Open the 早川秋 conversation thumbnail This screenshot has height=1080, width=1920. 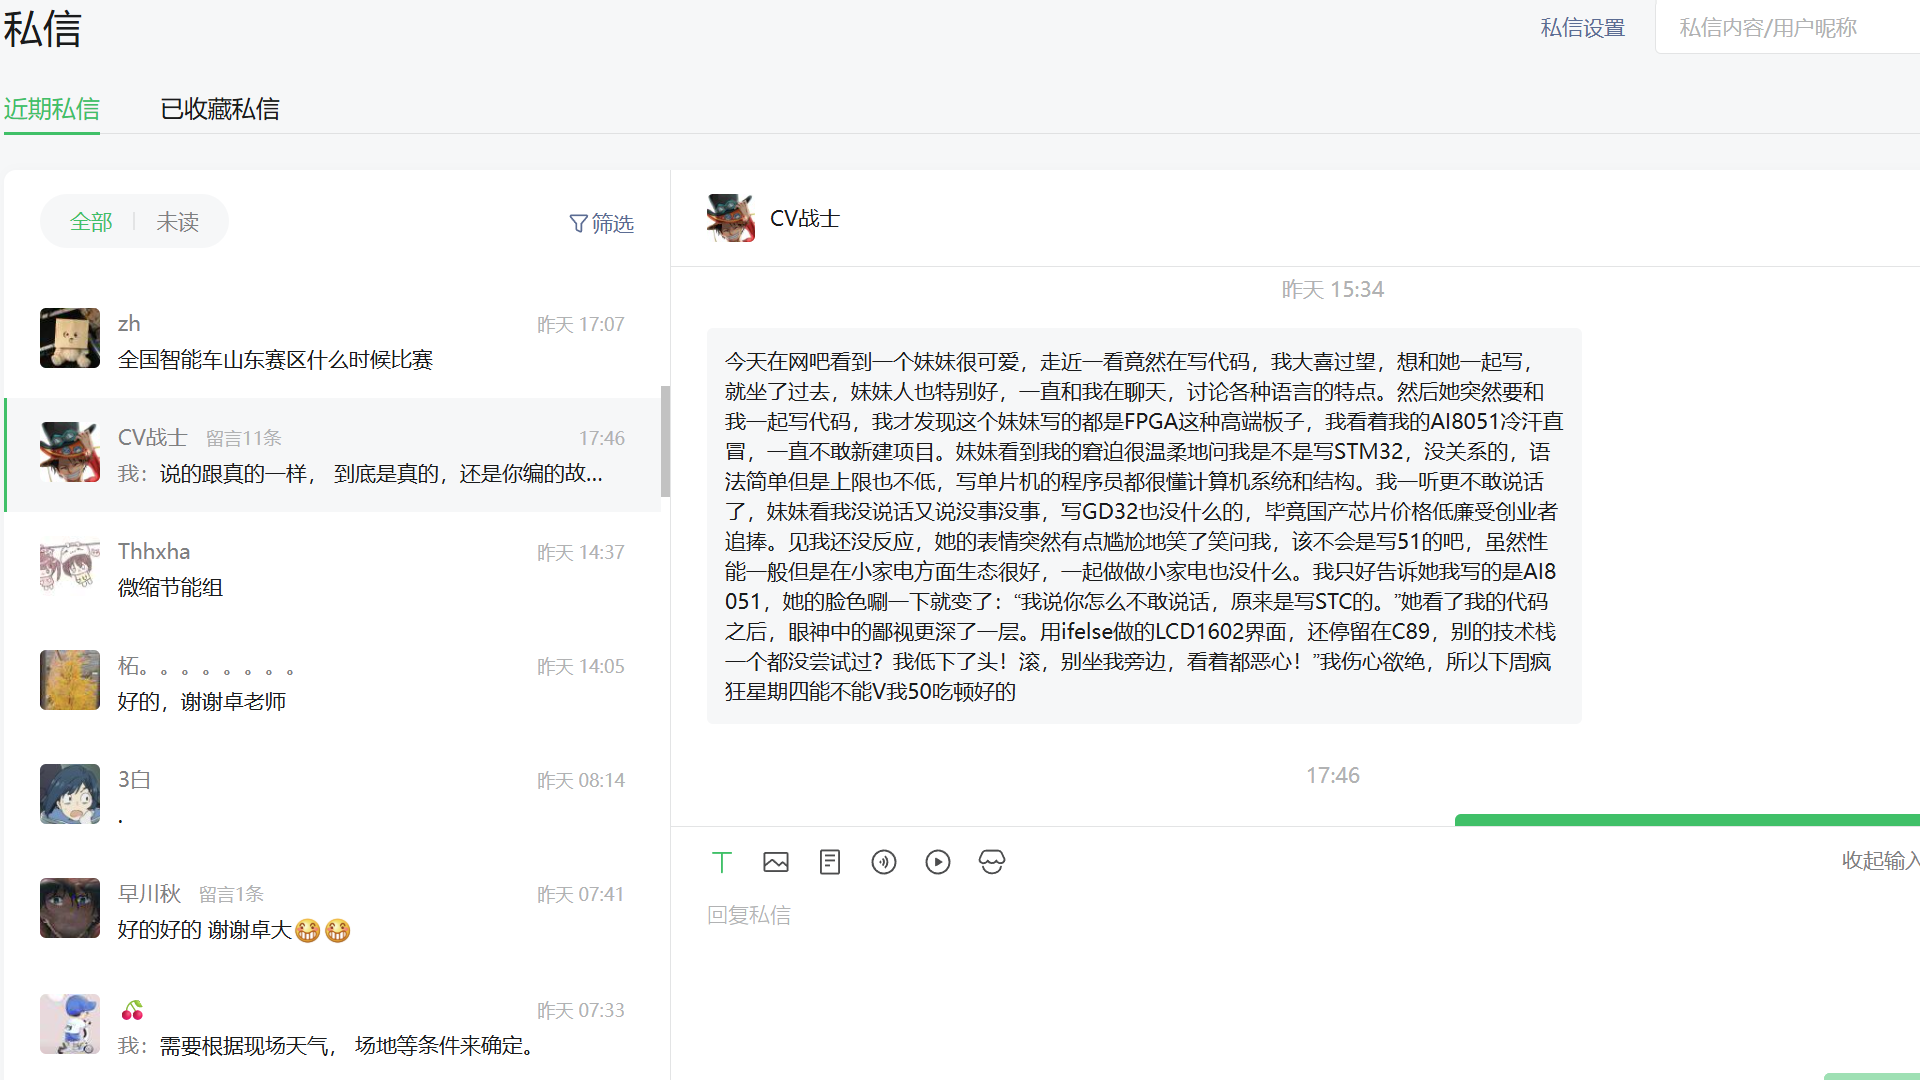point(70,908)
